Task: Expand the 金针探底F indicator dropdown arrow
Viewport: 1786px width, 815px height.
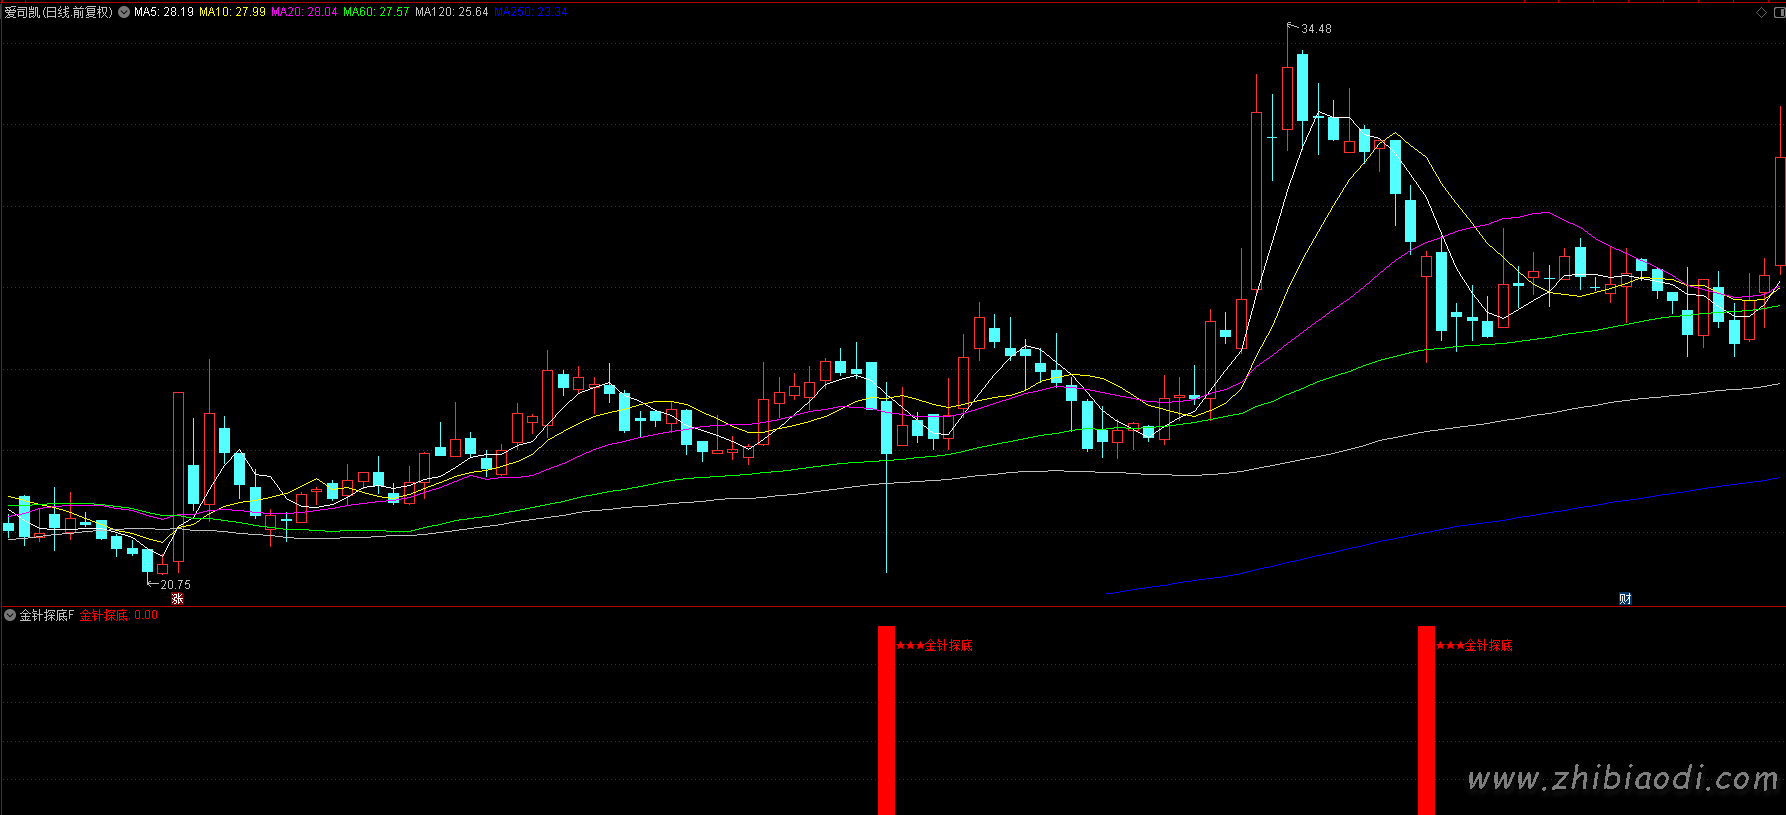Action: tap(10, 615)
